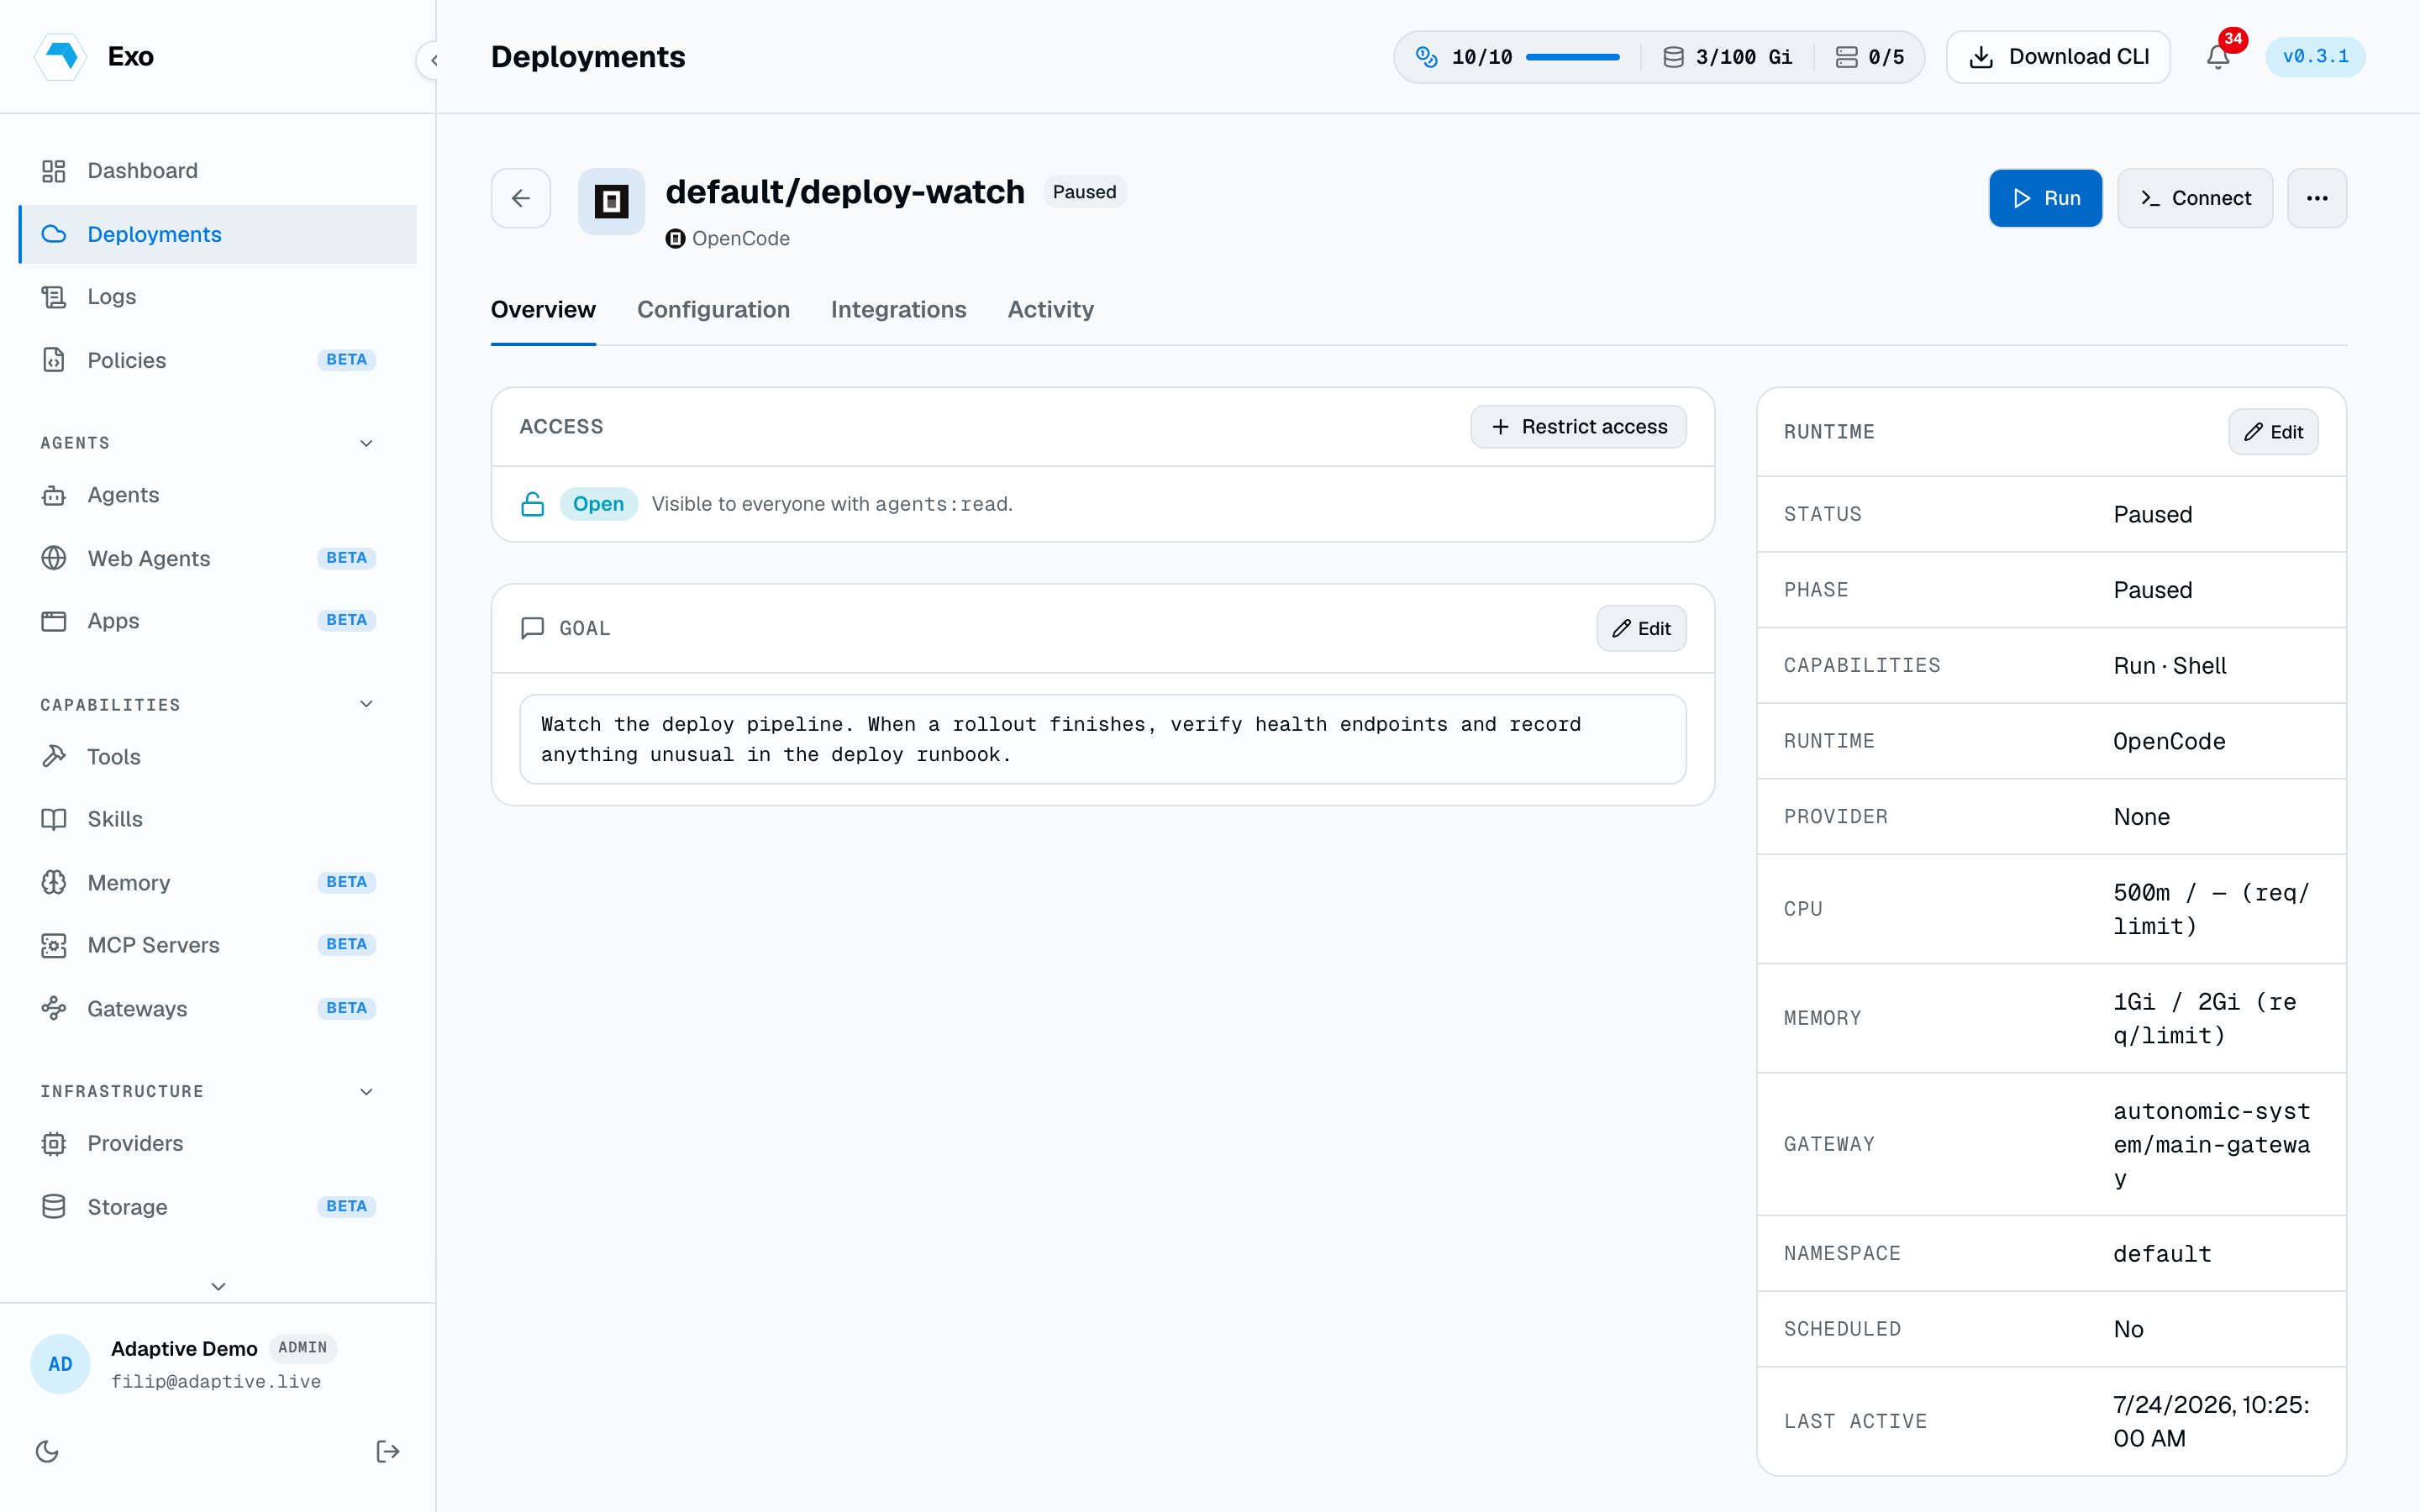Click the 10/10 quota progress bar
Image resolution: width=2420 pixels, height=1512 pixels.
pyautogui.click(x=1572, y=57)
